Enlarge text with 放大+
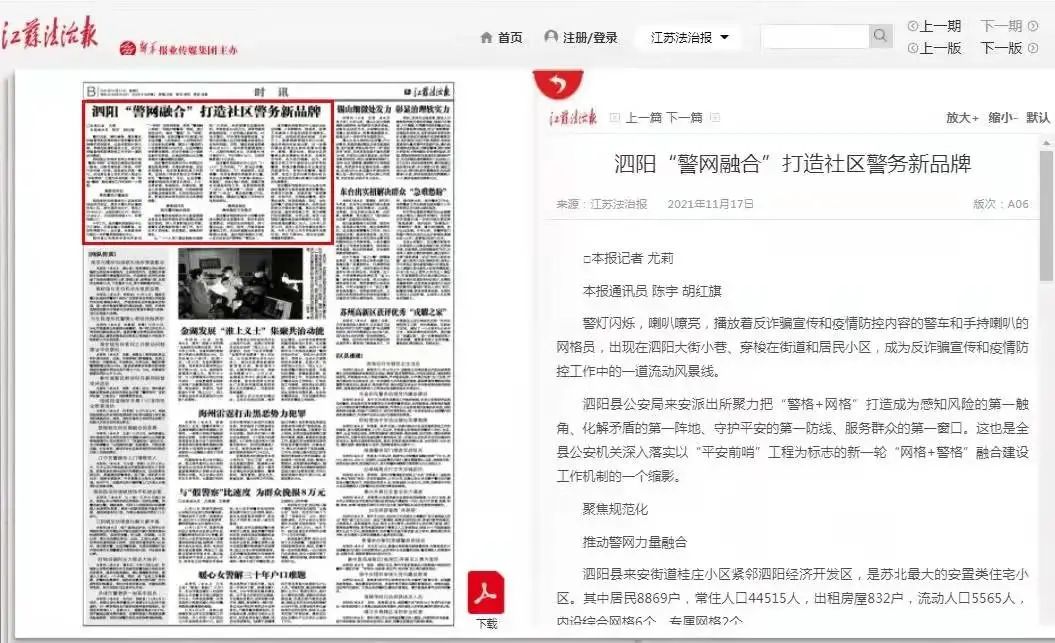1055x643 pixels. [962, 118]
